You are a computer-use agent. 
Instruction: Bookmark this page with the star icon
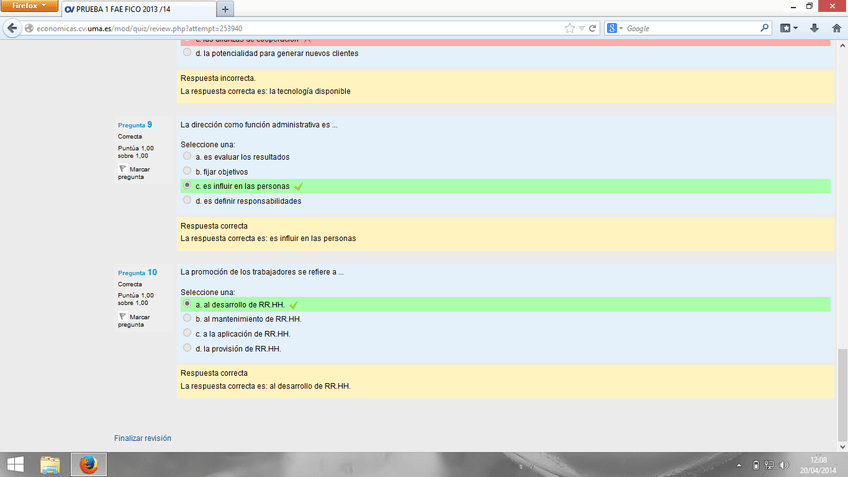pyautogui.click(x=569, y=28)
